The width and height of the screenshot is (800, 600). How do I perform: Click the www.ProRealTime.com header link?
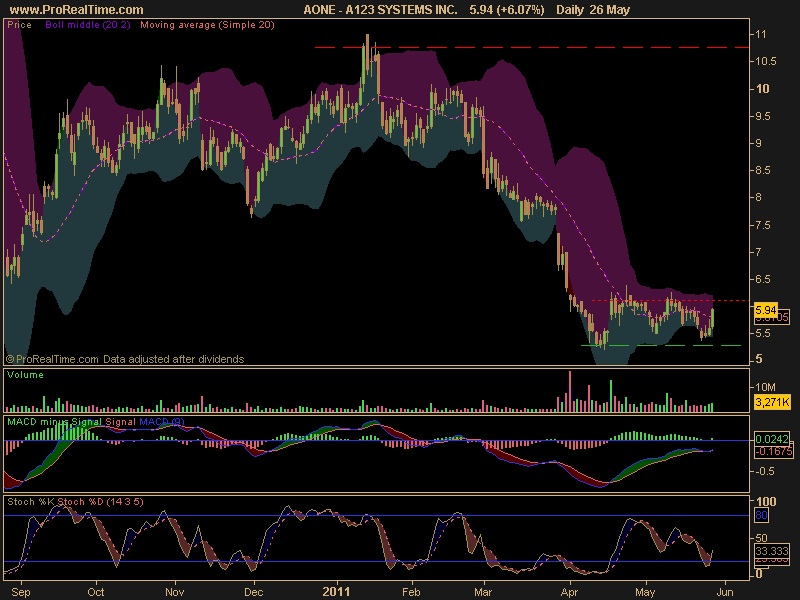77,10
